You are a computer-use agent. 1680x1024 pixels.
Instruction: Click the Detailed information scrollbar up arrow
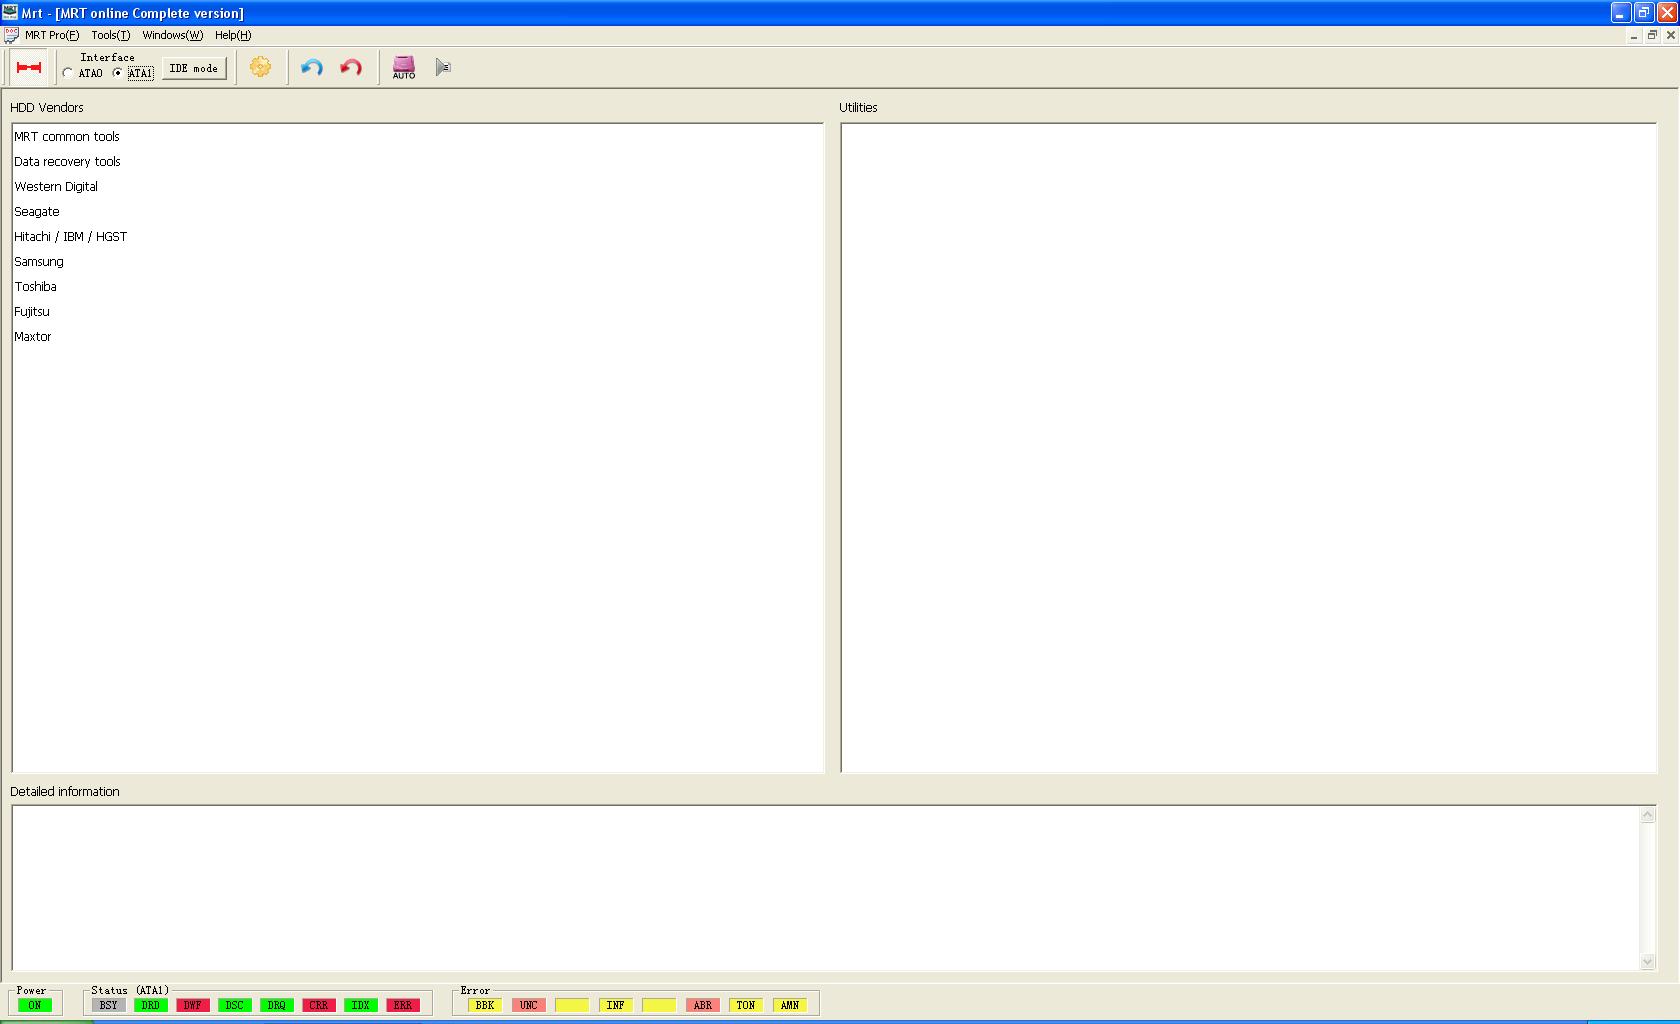click(x=1648, y=815)
